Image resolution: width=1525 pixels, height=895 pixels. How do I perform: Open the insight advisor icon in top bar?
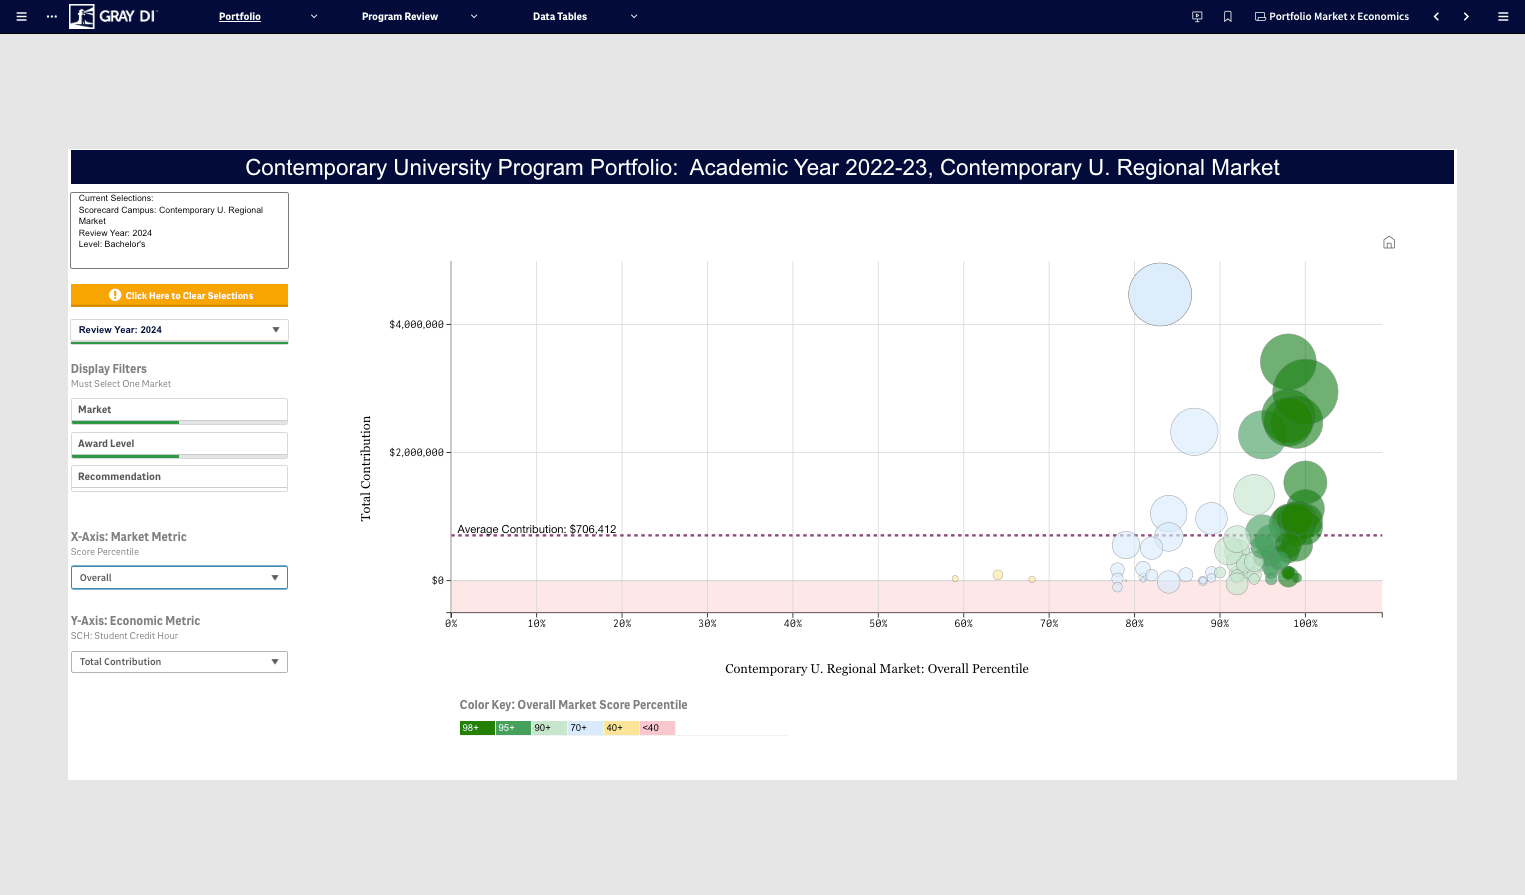point(1197,17)
